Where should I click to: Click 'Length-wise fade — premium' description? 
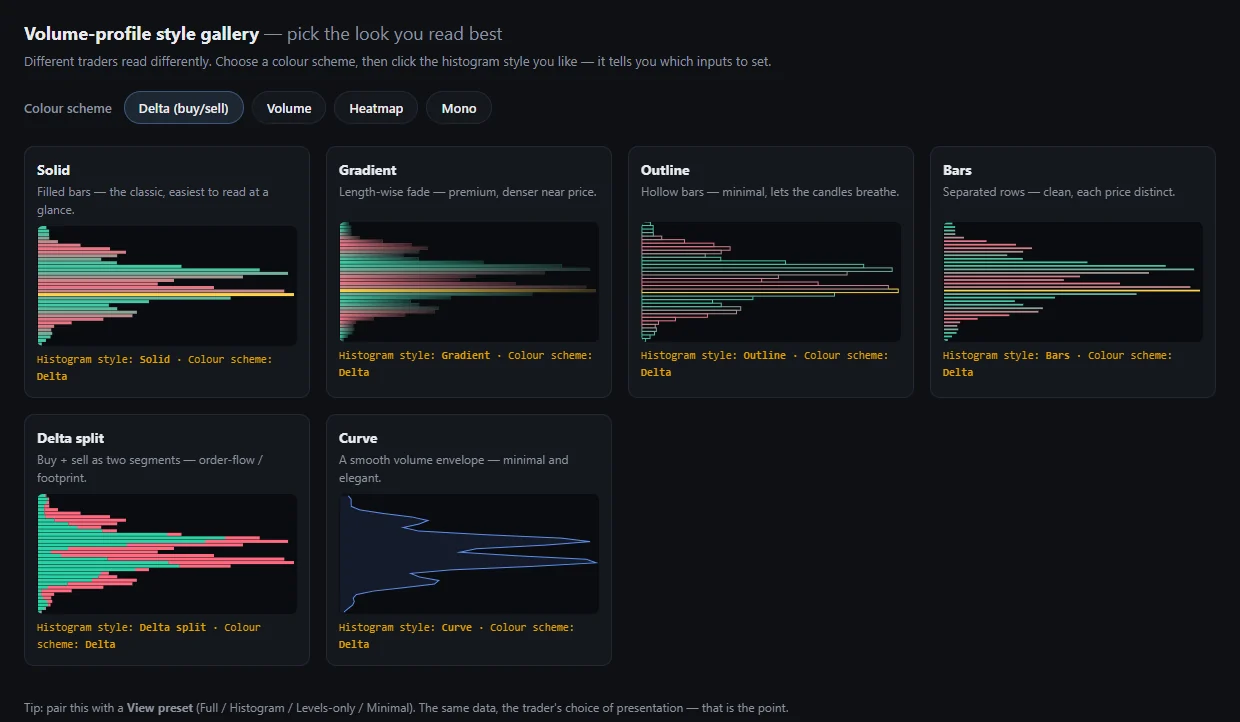[x=468, y=192]
